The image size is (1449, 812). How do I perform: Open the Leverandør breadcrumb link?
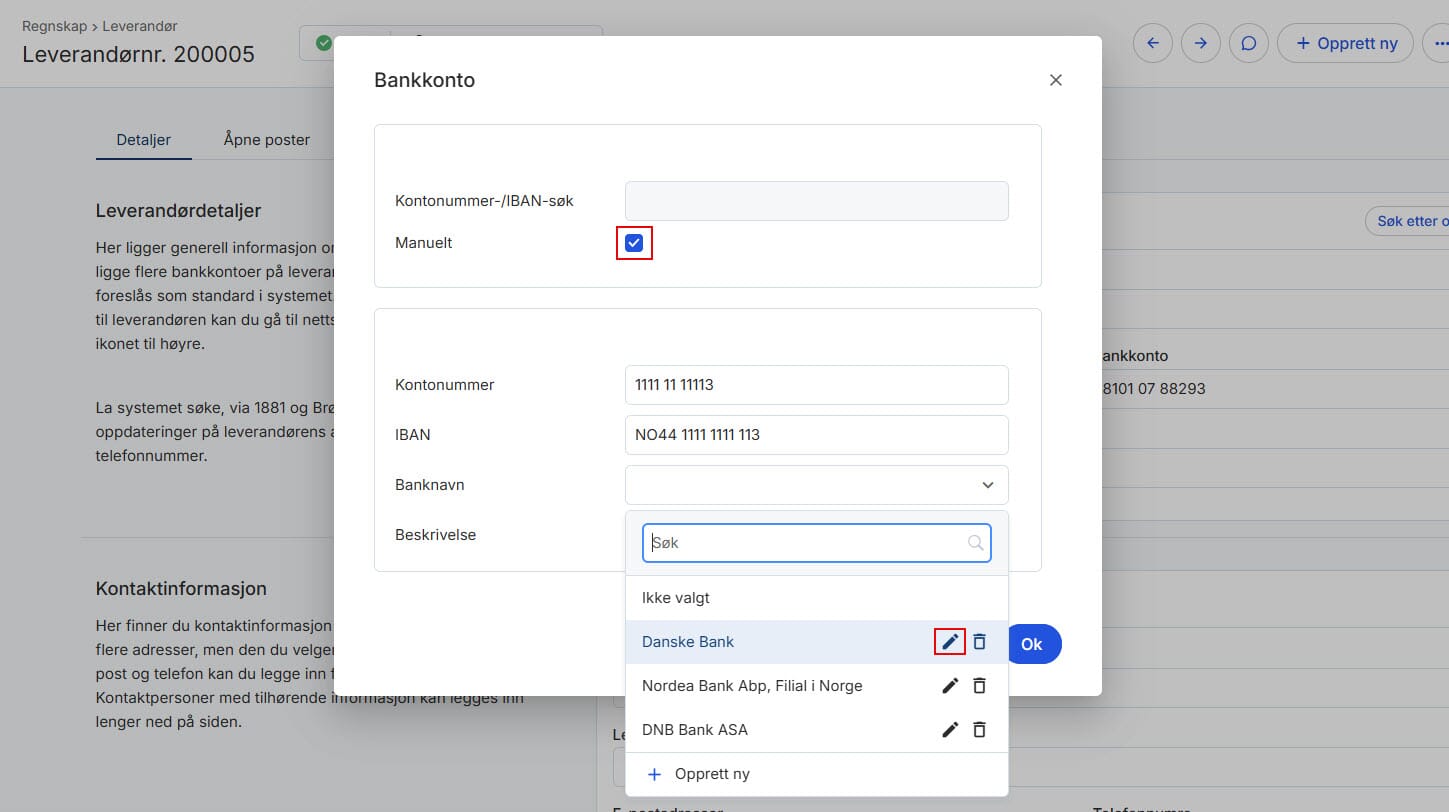140,26
